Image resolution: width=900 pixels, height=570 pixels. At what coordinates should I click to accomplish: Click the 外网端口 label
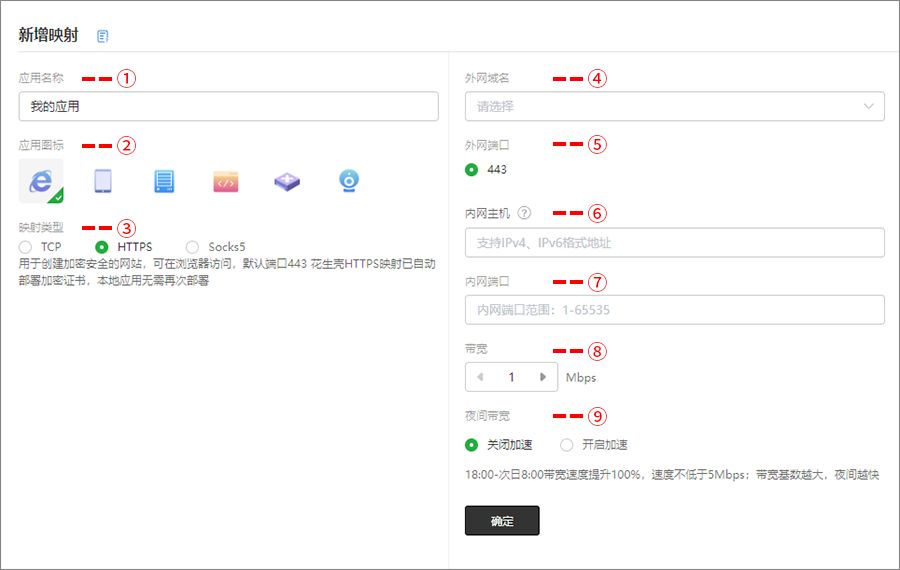coord(487,145)
